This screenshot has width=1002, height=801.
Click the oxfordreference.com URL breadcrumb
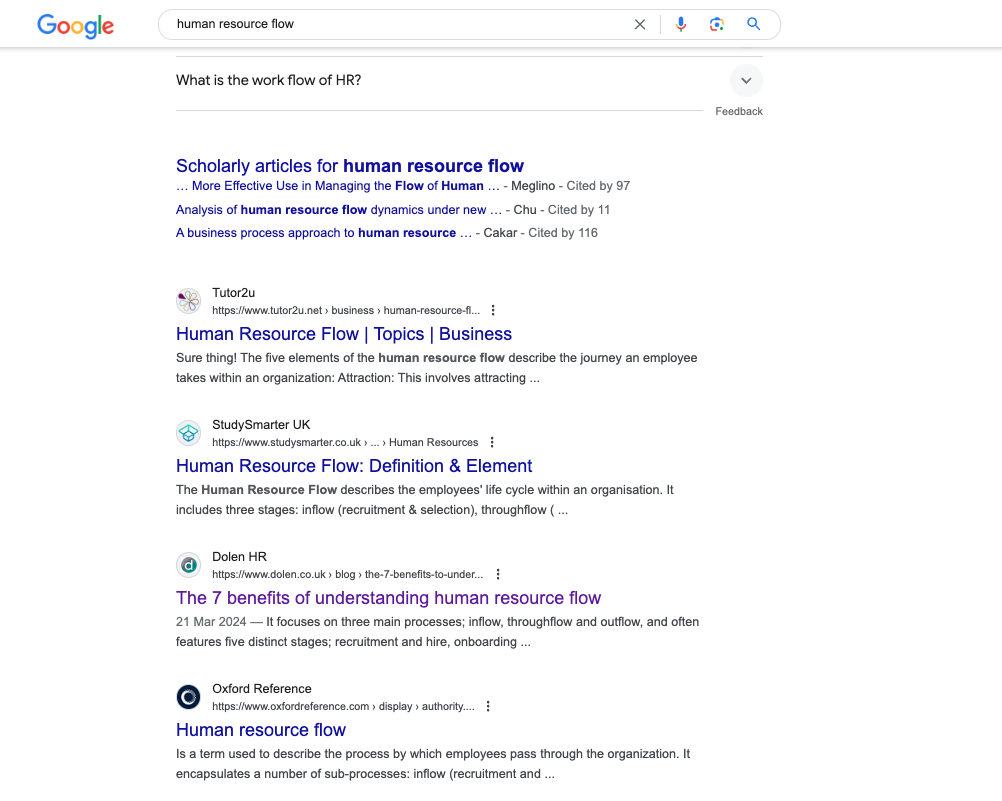[343, 706]
